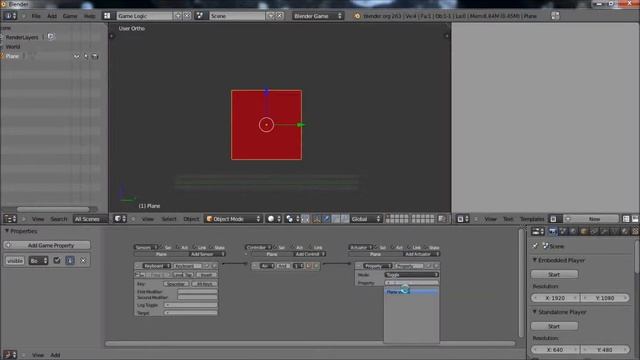Open the Add menu in info header

(52, 16)
